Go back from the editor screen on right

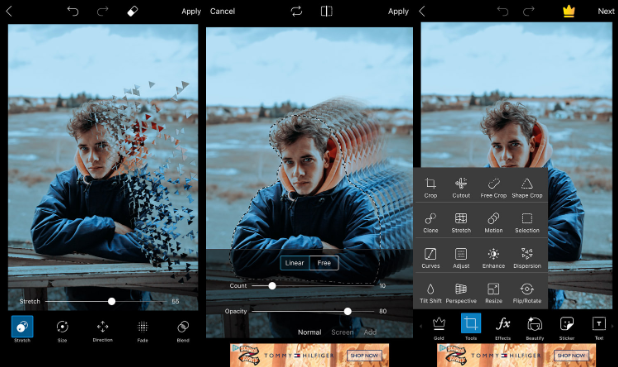coord(422,11)
